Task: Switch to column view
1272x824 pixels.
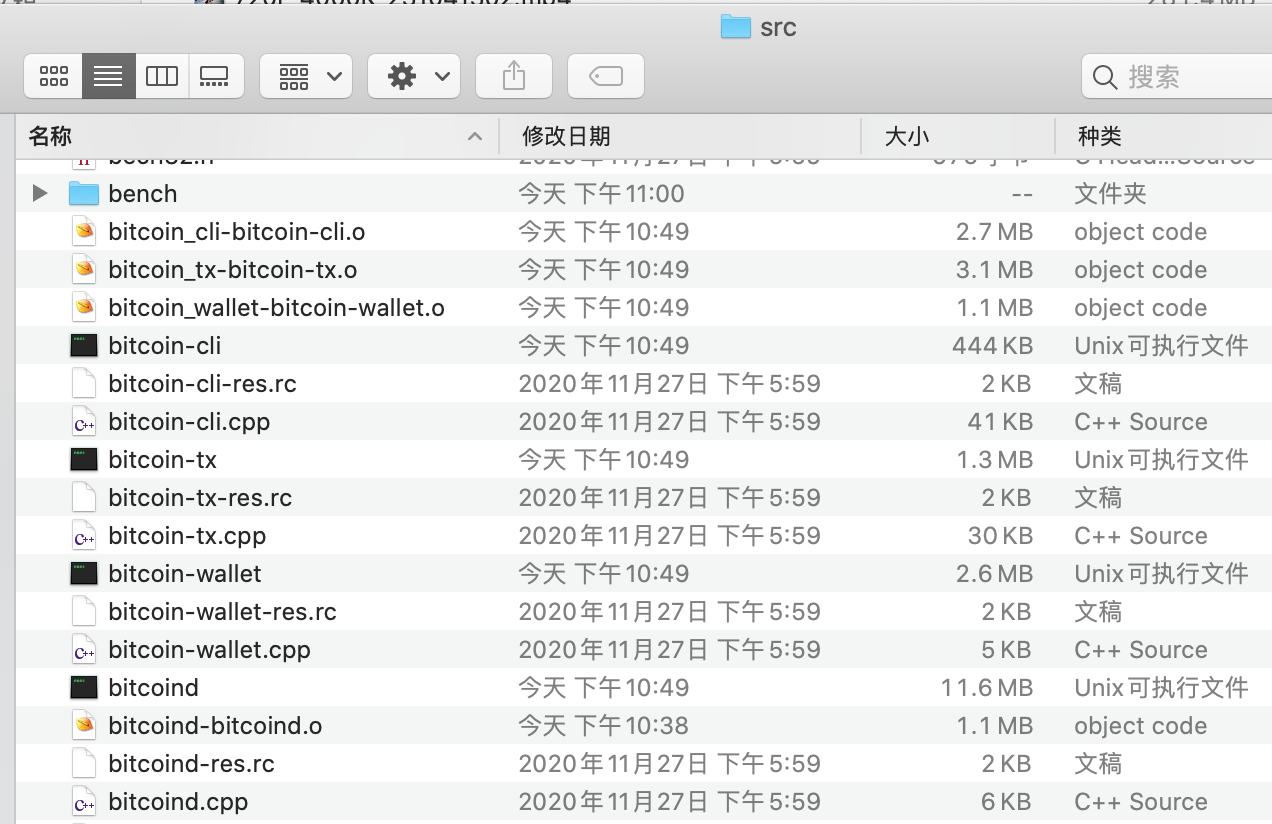Action: coord(162,76)
